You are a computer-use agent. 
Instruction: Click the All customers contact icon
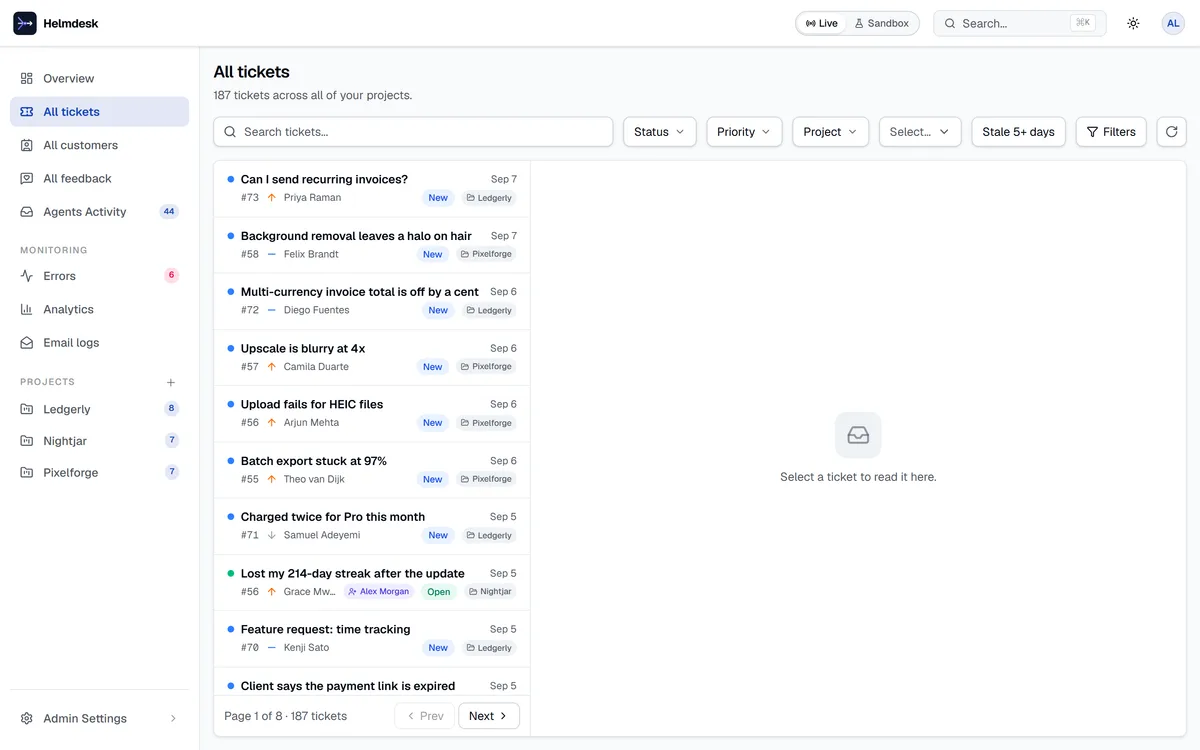(27, 145)
